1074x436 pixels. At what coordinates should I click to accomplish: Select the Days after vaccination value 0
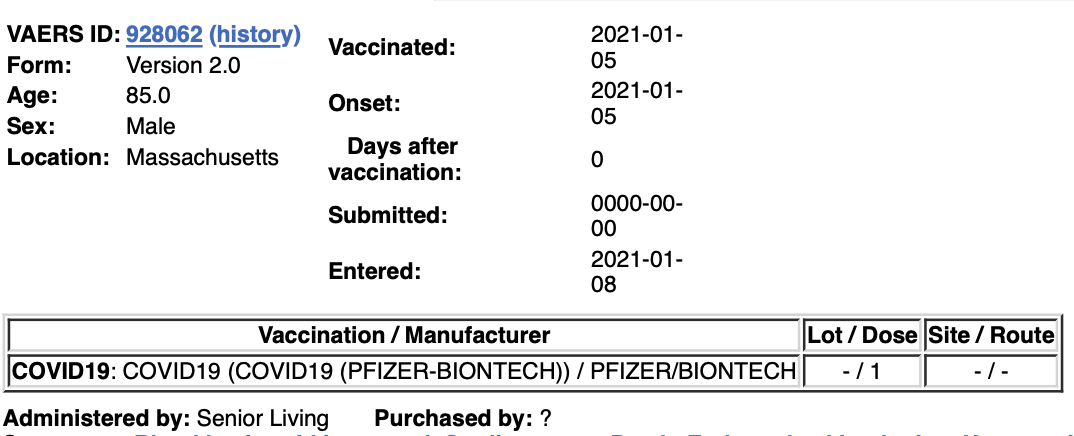pyautogui.click(x=597, y=159)
